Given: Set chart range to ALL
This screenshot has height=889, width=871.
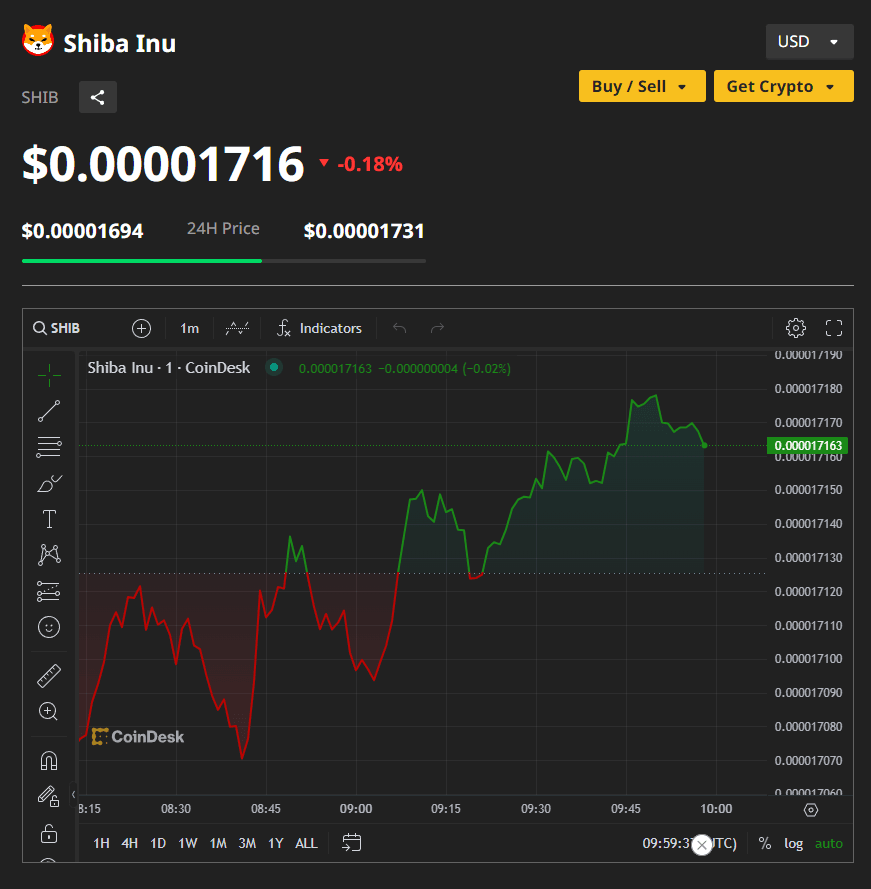Looking at the screenshot, I should tap(306, 843).
